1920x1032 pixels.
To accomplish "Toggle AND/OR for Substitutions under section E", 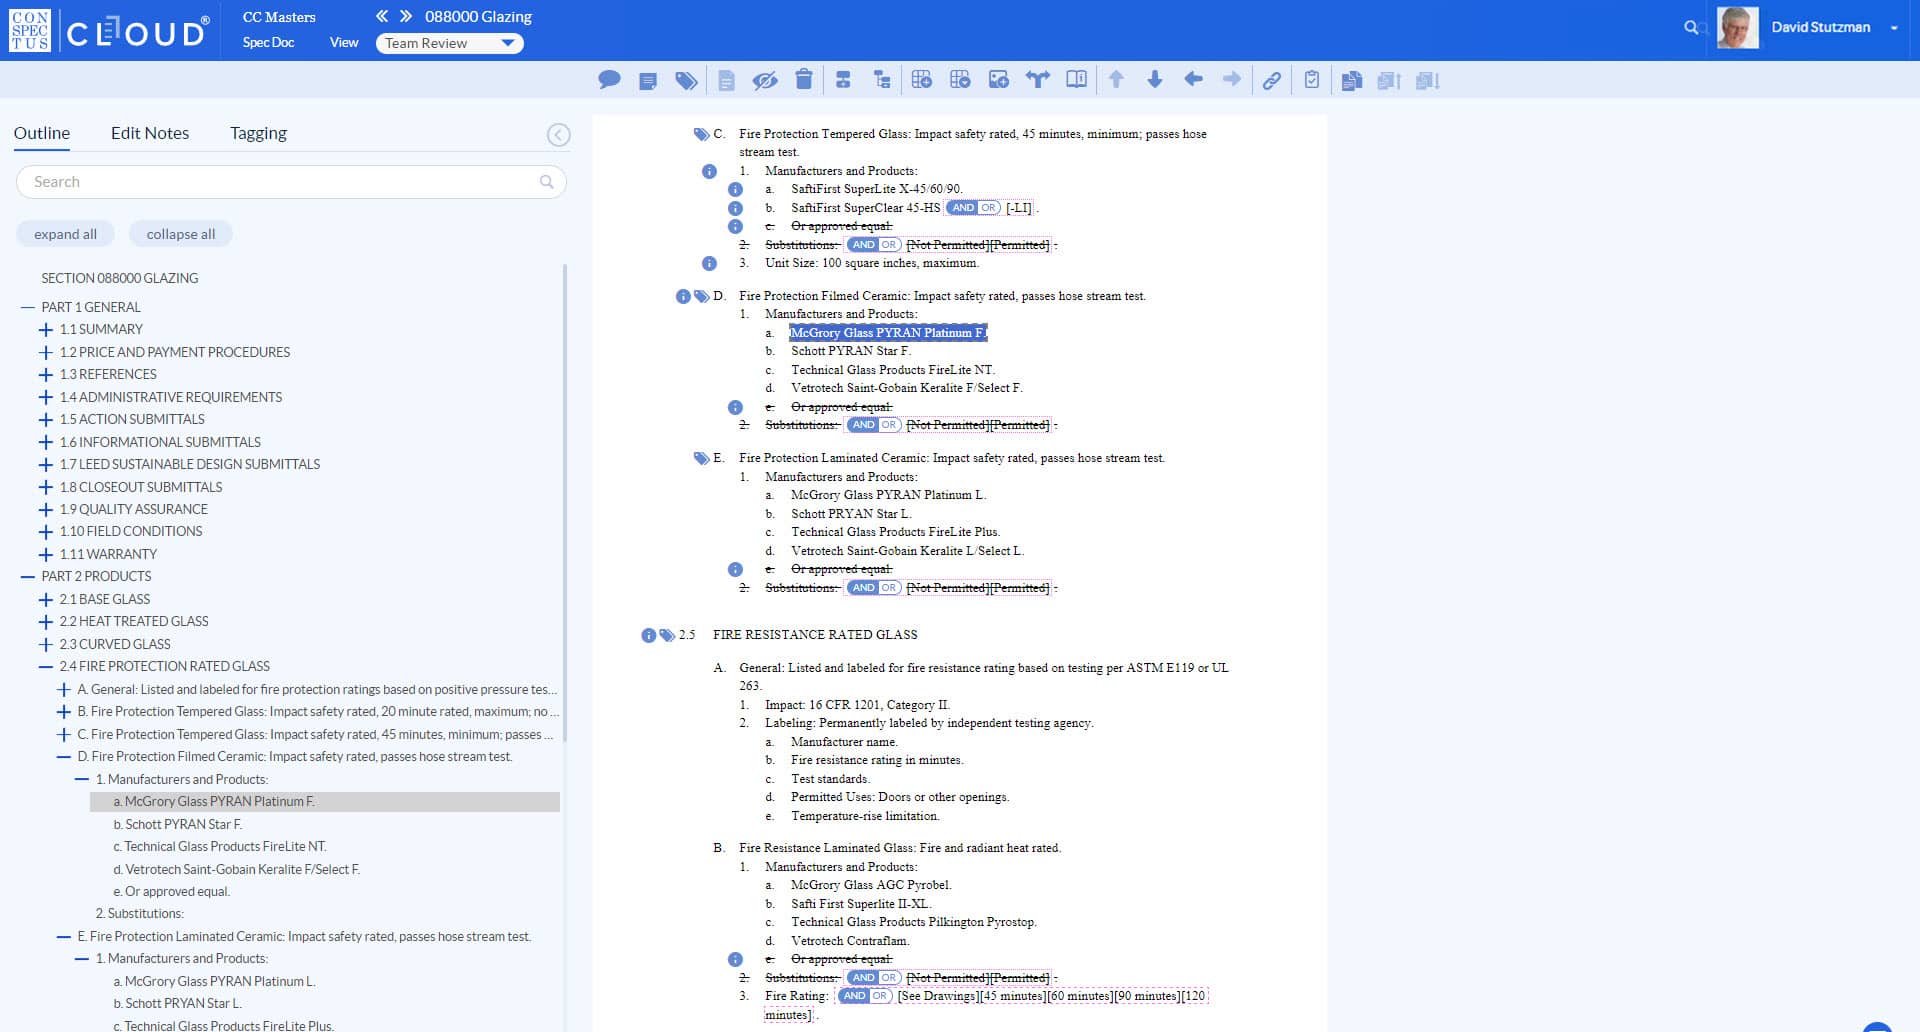I will (874, 588).
